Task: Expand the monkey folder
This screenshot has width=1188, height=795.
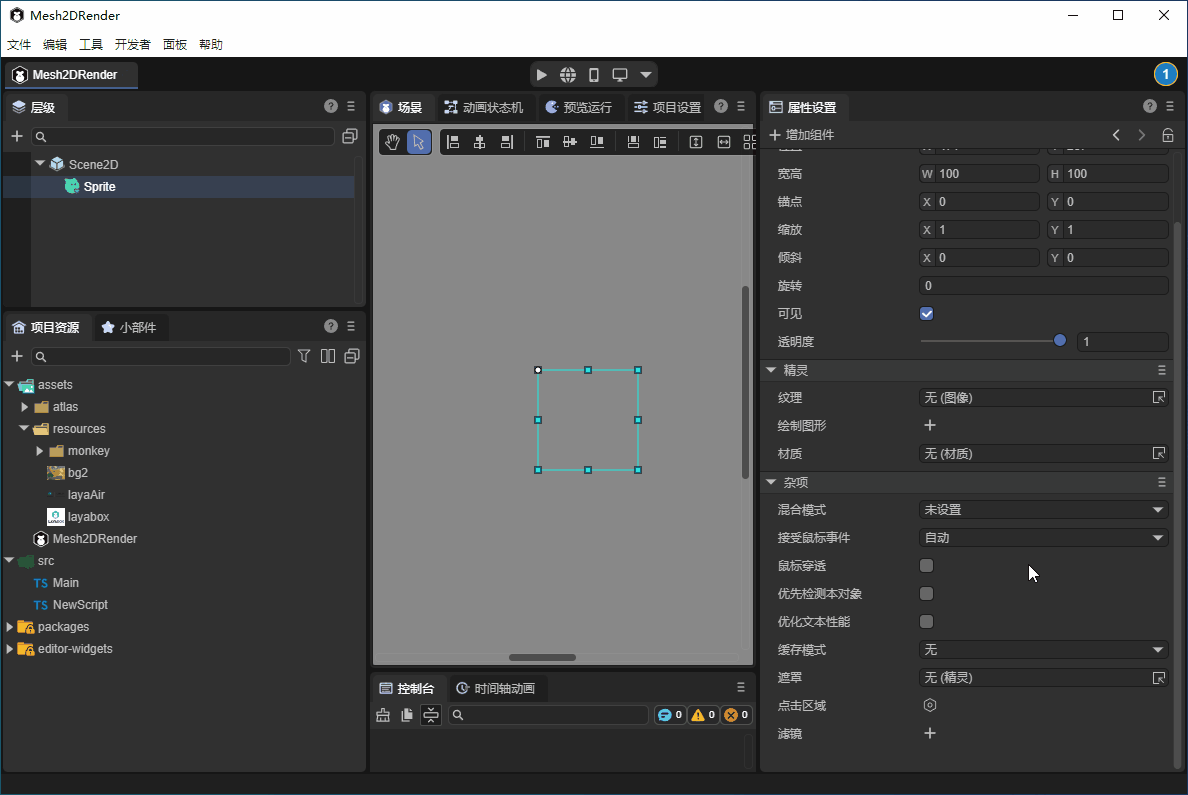Action: [x=40, y=451]
